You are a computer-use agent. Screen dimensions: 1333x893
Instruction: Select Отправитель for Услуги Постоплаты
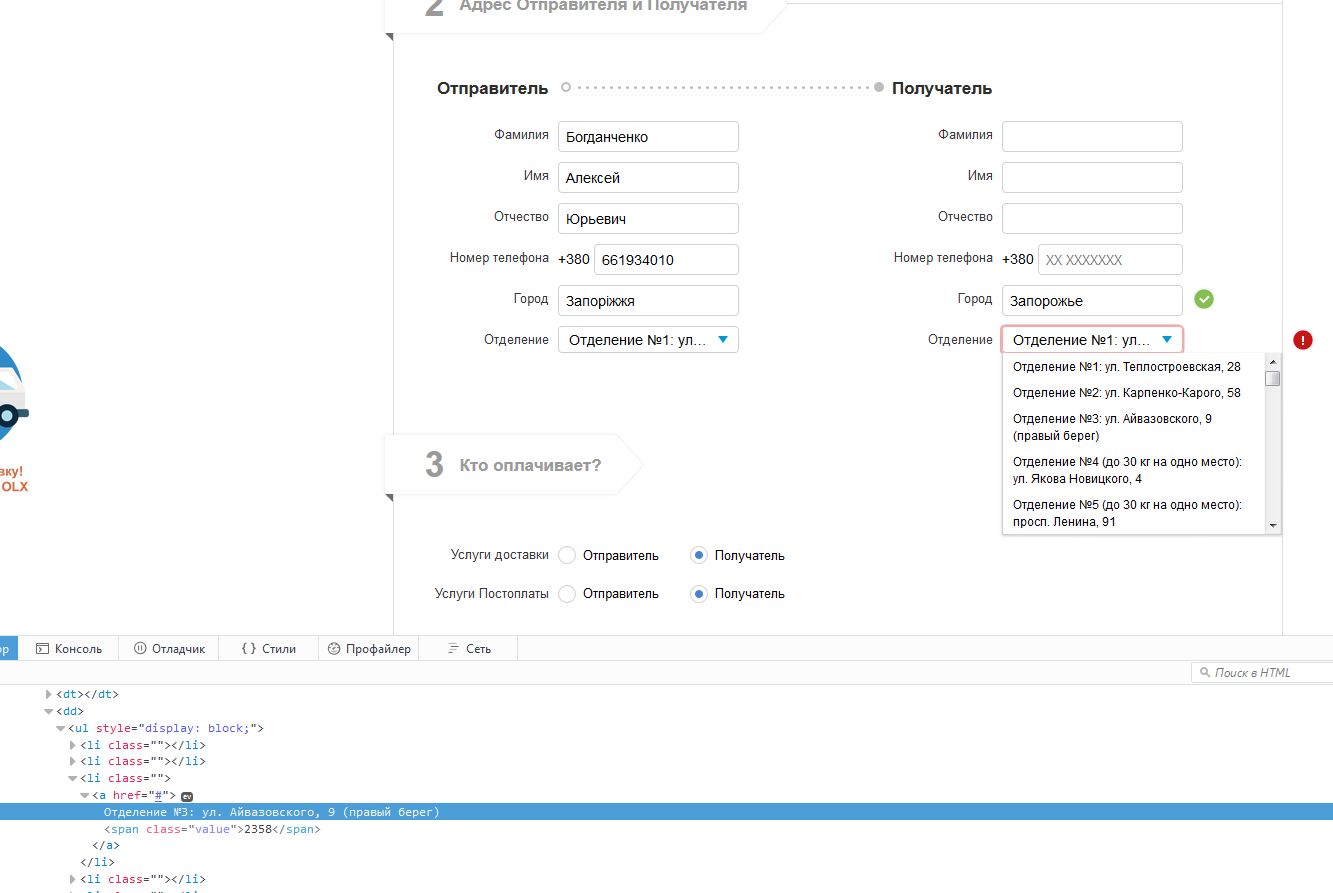click(567, 594)
